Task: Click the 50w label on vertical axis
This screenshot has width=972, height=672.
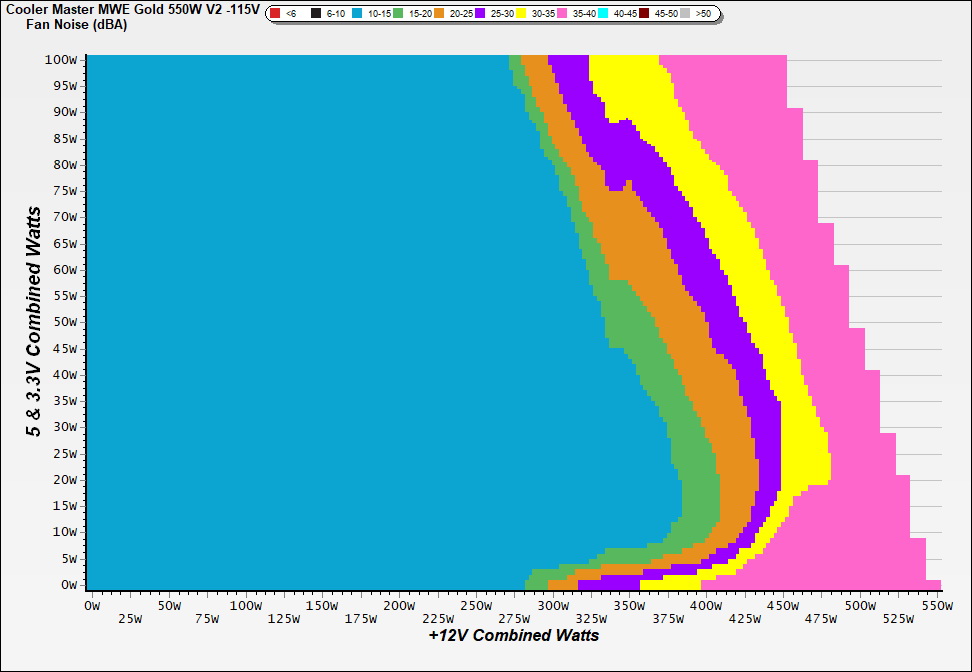Action: click(x=64, y=322)
